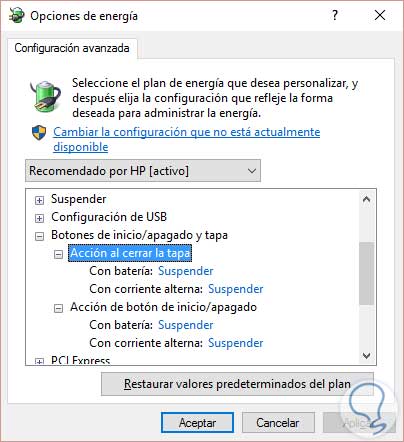The width and height of the screenshot is (404, 442).
Task: Close the Opciones de energía dialog
Action: tap(380, 15)
